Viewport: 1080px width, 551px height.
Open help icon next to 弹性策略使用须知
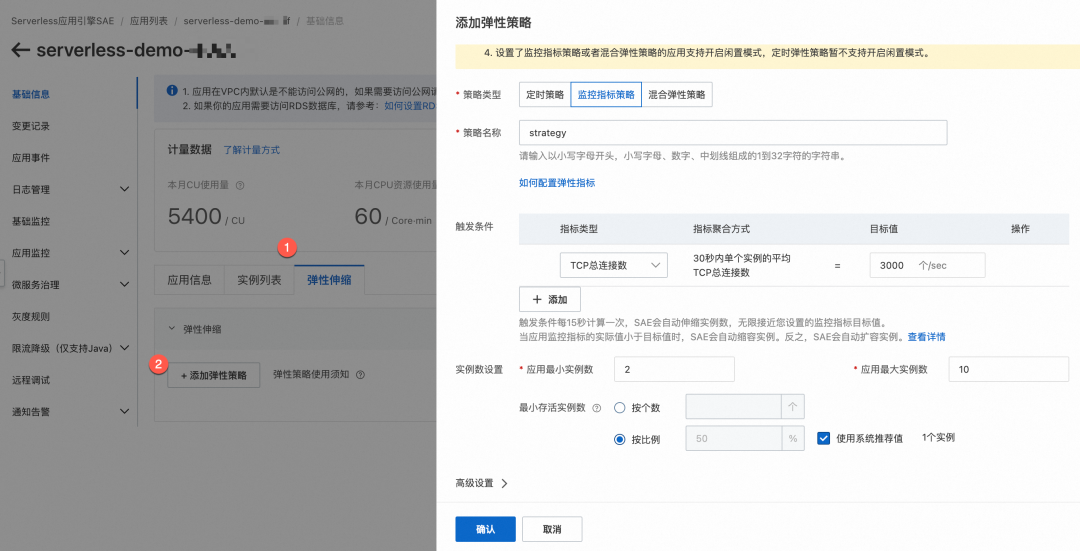[x=360, y=375]
